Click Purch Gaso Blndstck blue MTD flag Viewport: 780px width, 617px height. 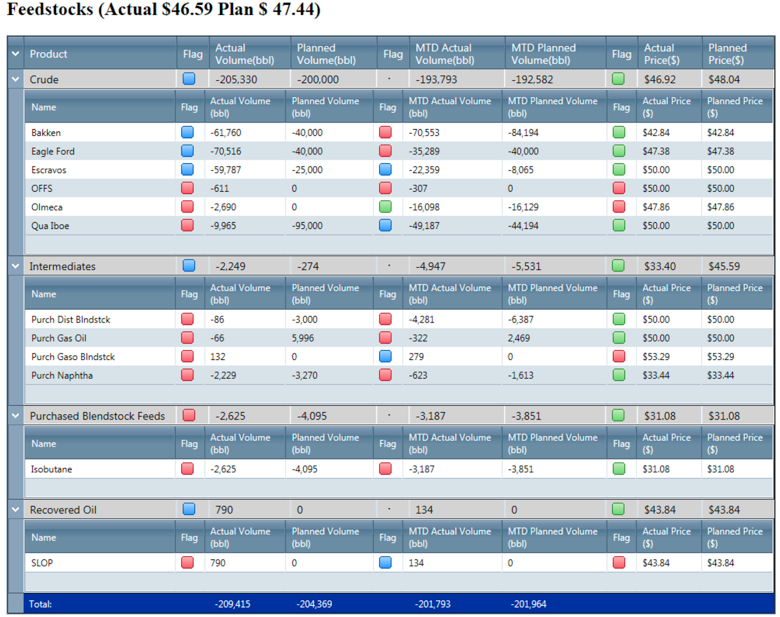(x=386, y=357)
